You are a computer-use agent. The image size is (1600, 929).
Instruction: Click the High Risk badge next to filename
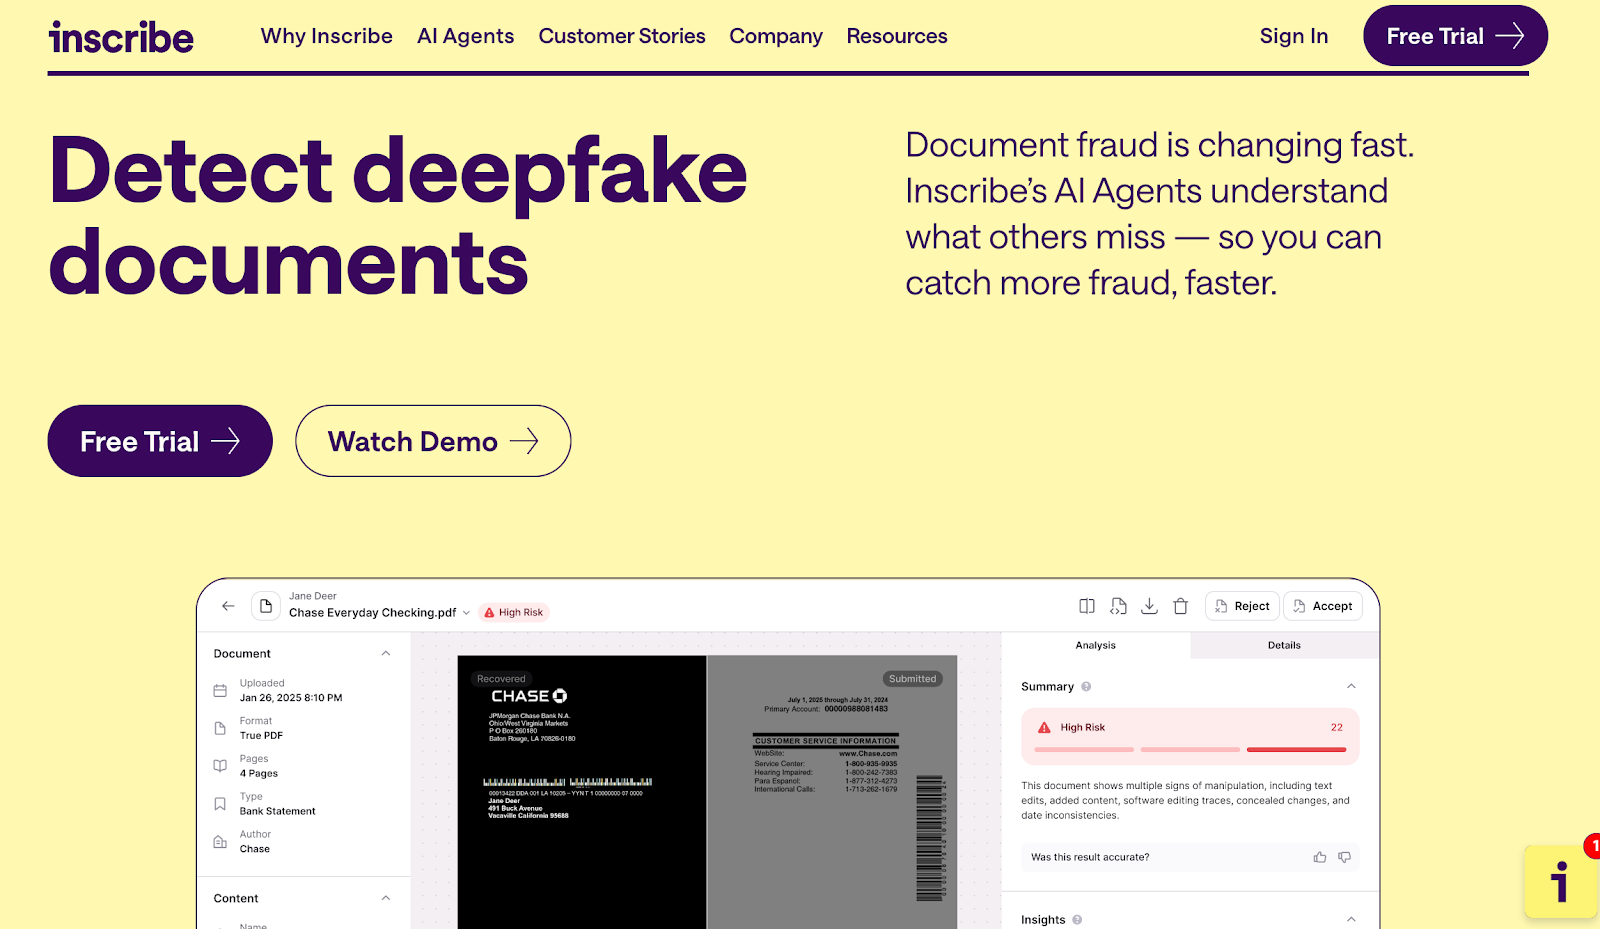click(x=514, y=613)
